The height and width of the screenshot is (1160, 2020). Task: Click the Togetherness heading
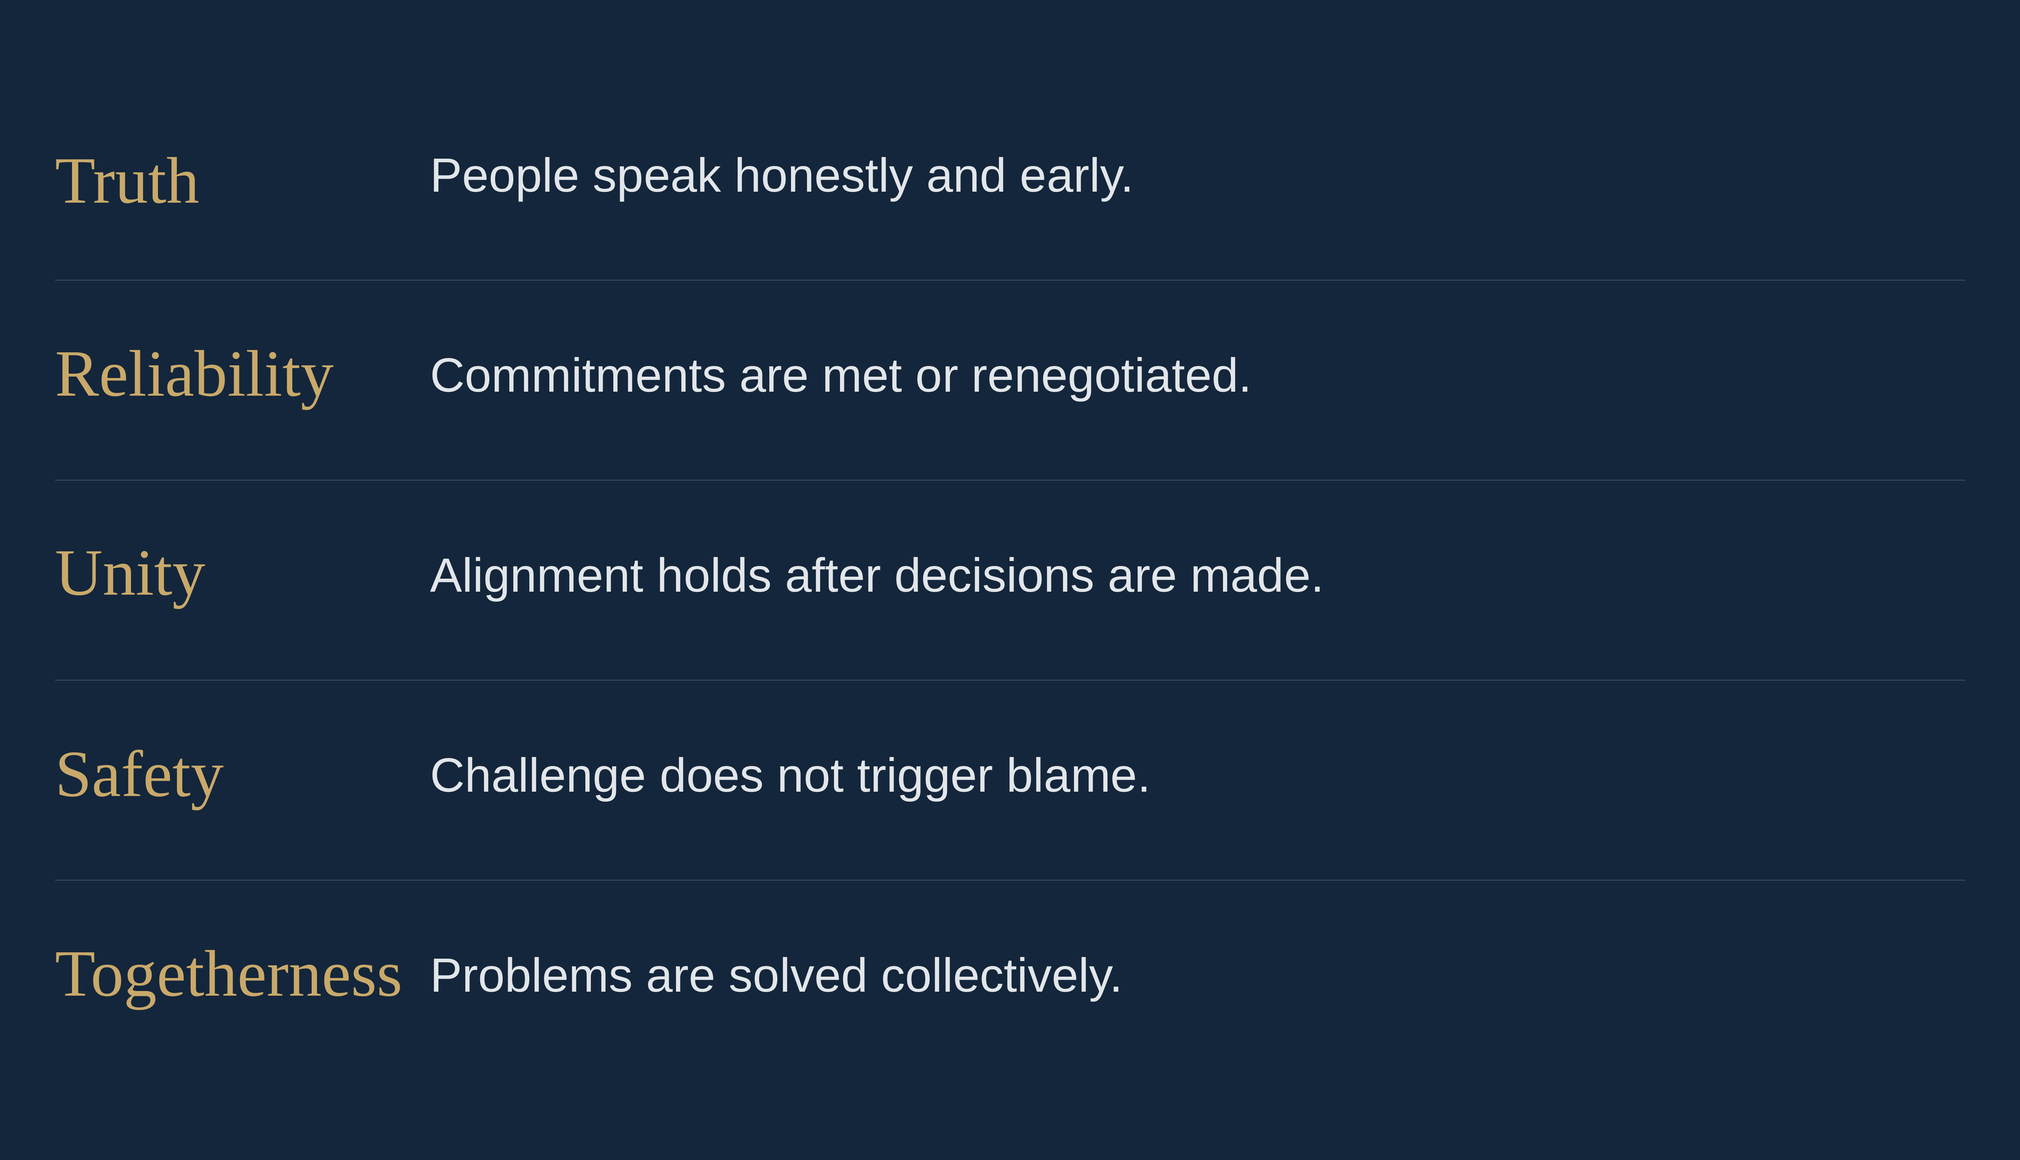pyautogui.click(x=228, y=976)
